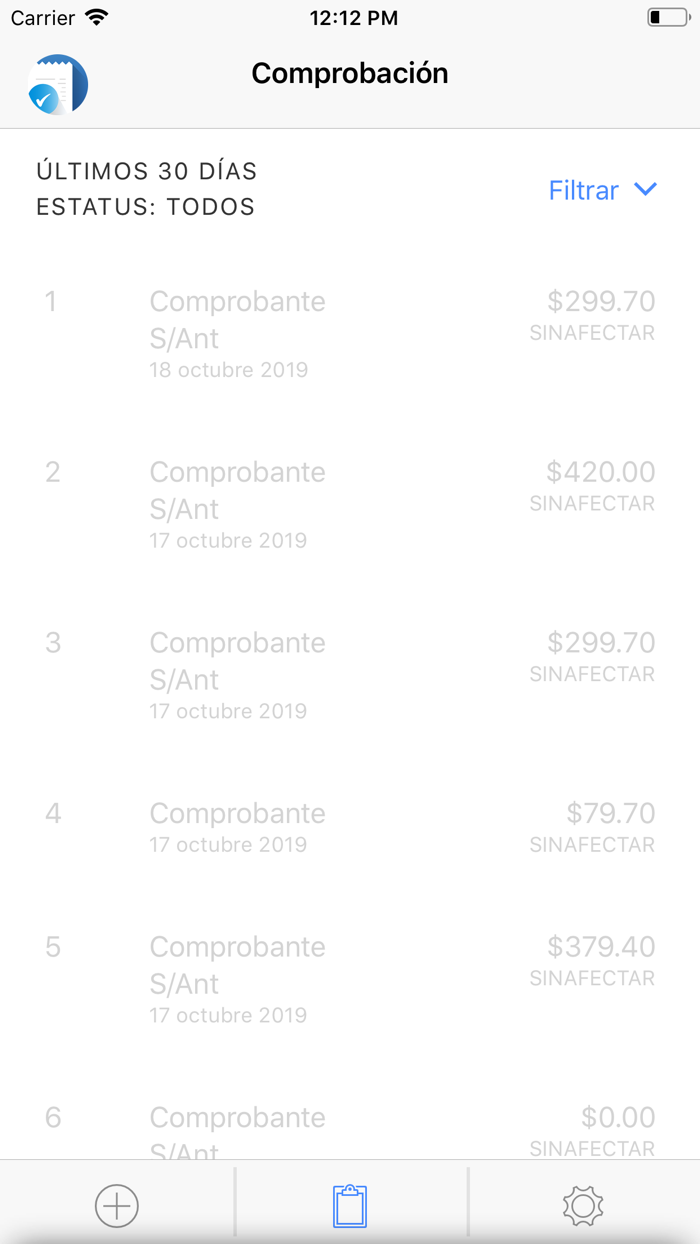
Task: Tap the ESTATUS: TODOS filter label
Action: [146, 207]
